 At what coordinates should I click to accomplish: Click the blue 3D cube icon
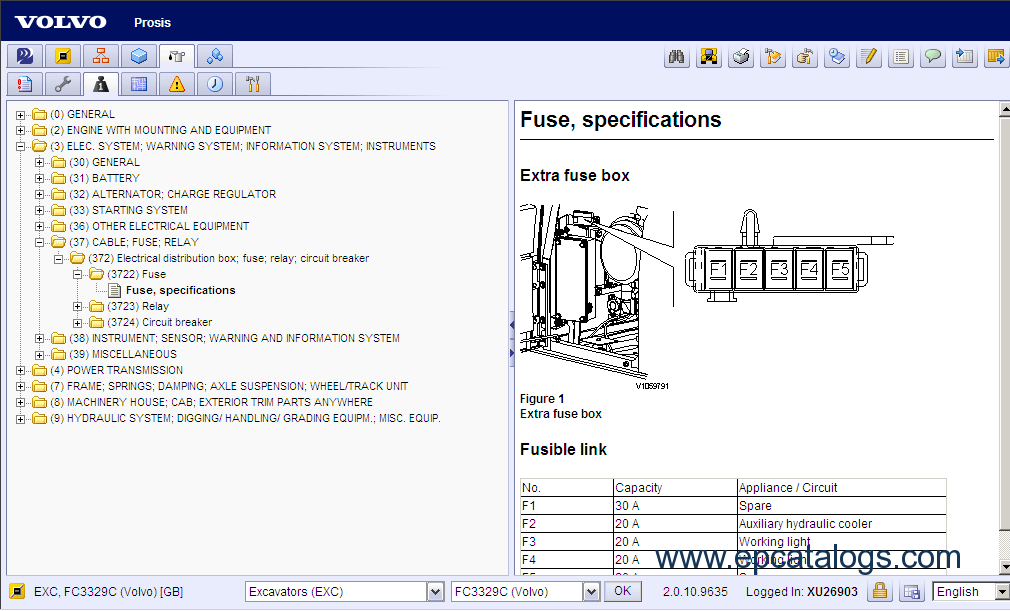point(139,56)
